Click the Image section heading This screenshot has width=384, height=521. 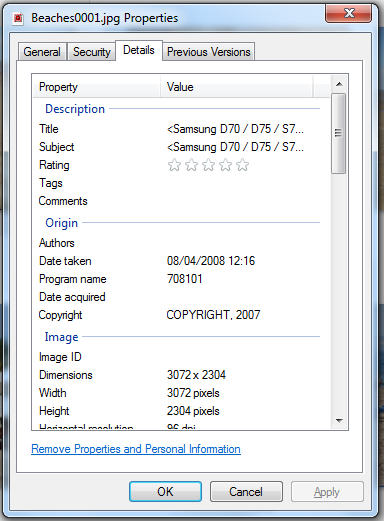tap(62, 337)
